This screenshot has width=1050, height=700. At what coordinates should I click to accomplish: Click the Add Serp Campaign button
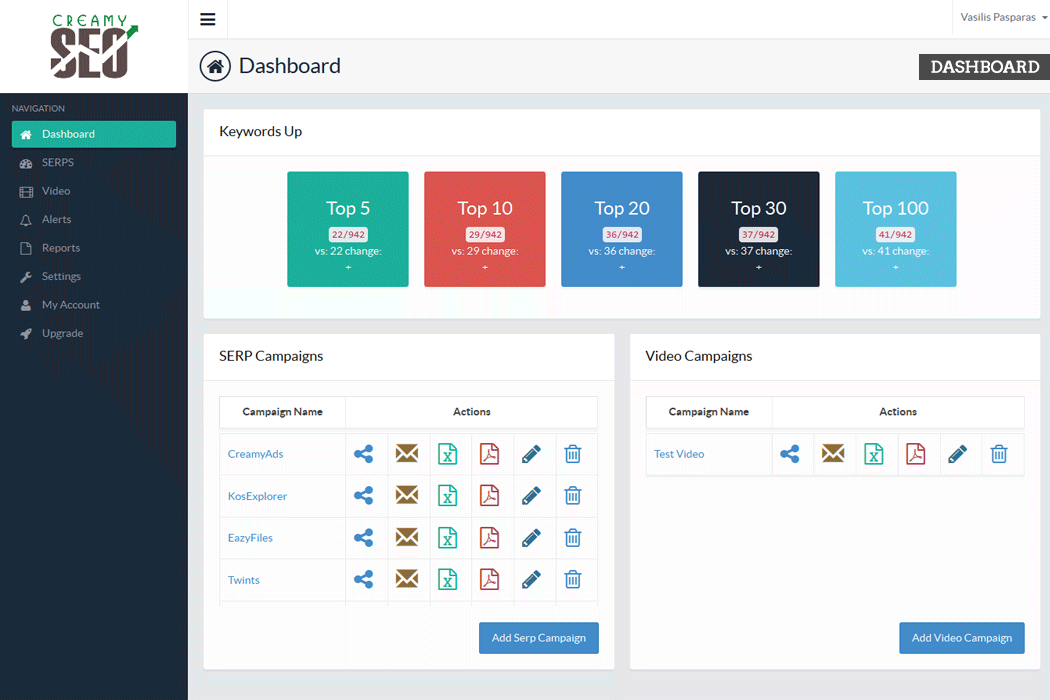coord(538,638)
